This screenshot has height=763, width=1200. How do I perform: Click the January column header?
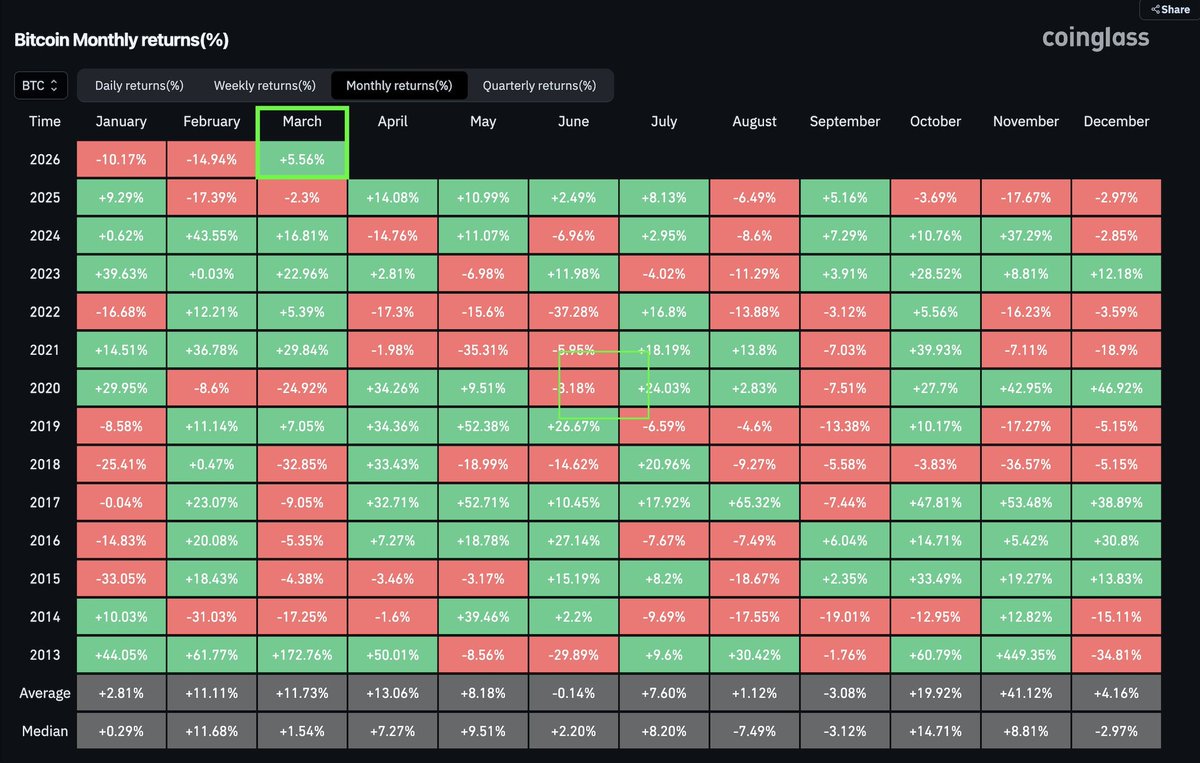[x=121, y=121]
